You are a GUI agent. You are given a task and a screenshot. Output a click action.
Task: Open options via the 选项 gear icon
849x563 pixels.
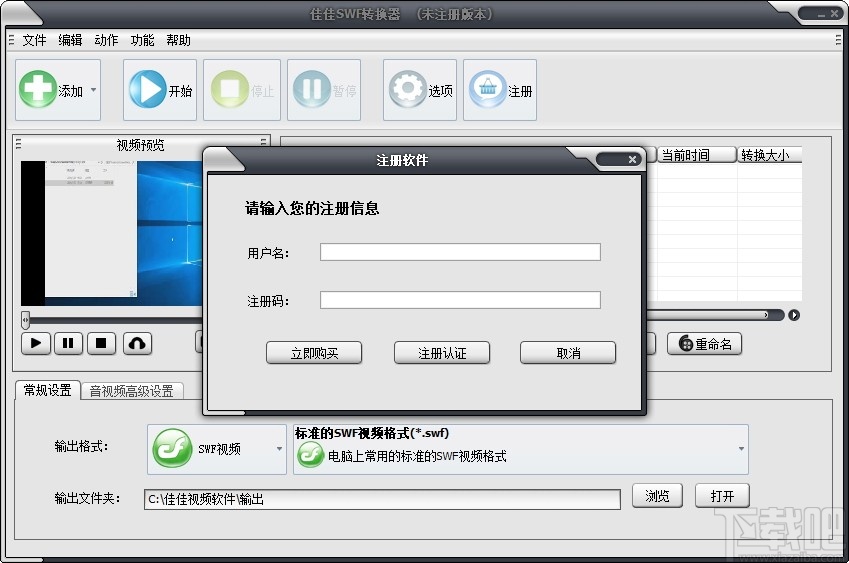pos(408,89)
